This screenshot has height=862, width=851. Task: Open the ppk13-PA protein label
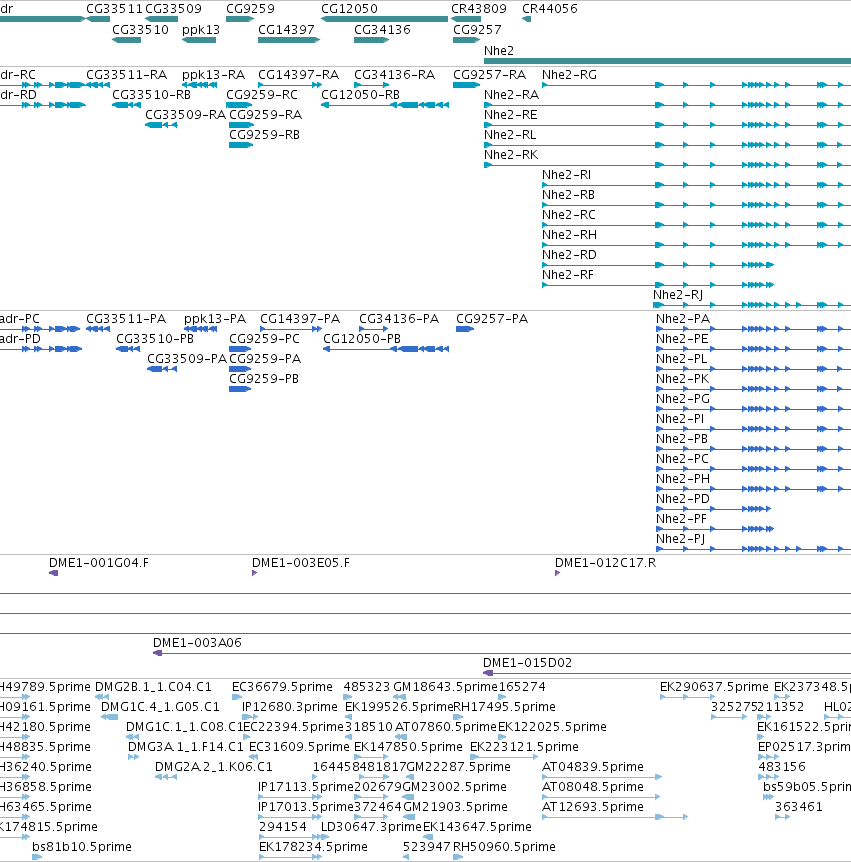214,319
